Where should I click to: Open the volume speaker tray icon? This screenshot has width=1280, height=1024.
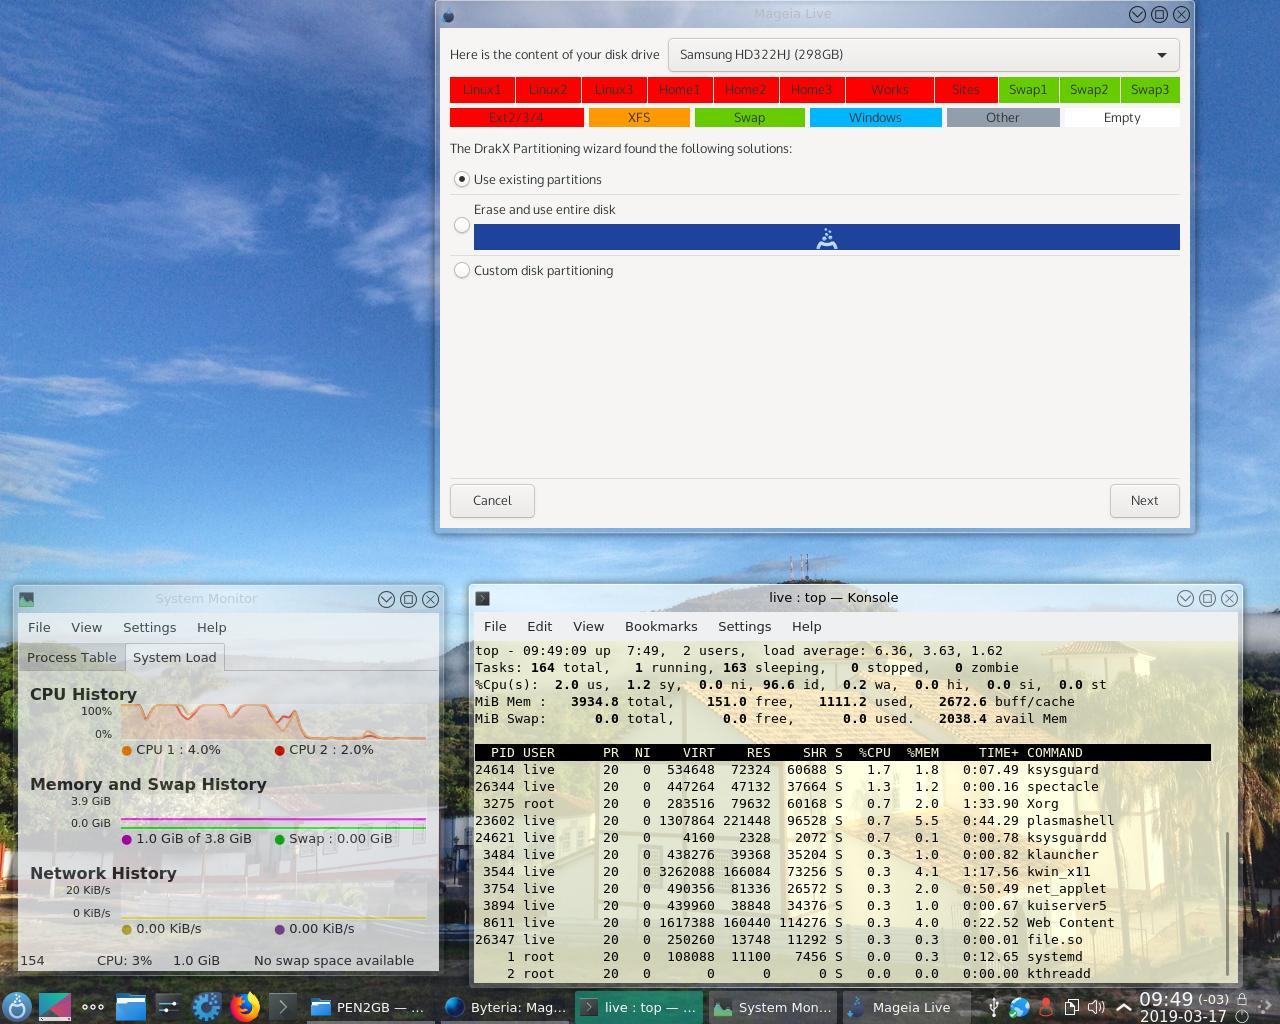click(1096, 1007)
